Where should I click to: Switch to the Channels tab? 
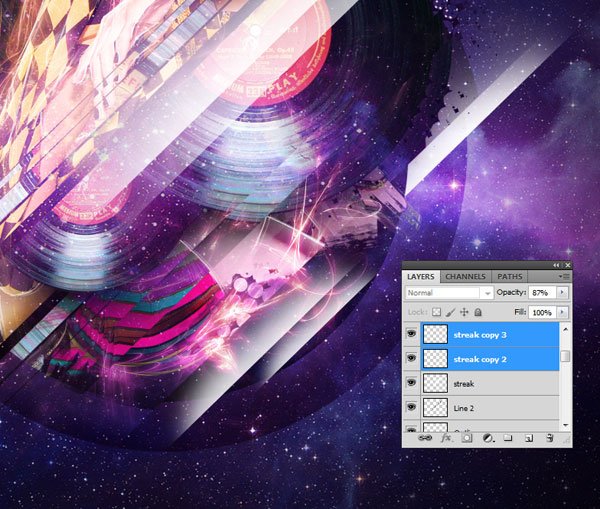coord(465,277)
